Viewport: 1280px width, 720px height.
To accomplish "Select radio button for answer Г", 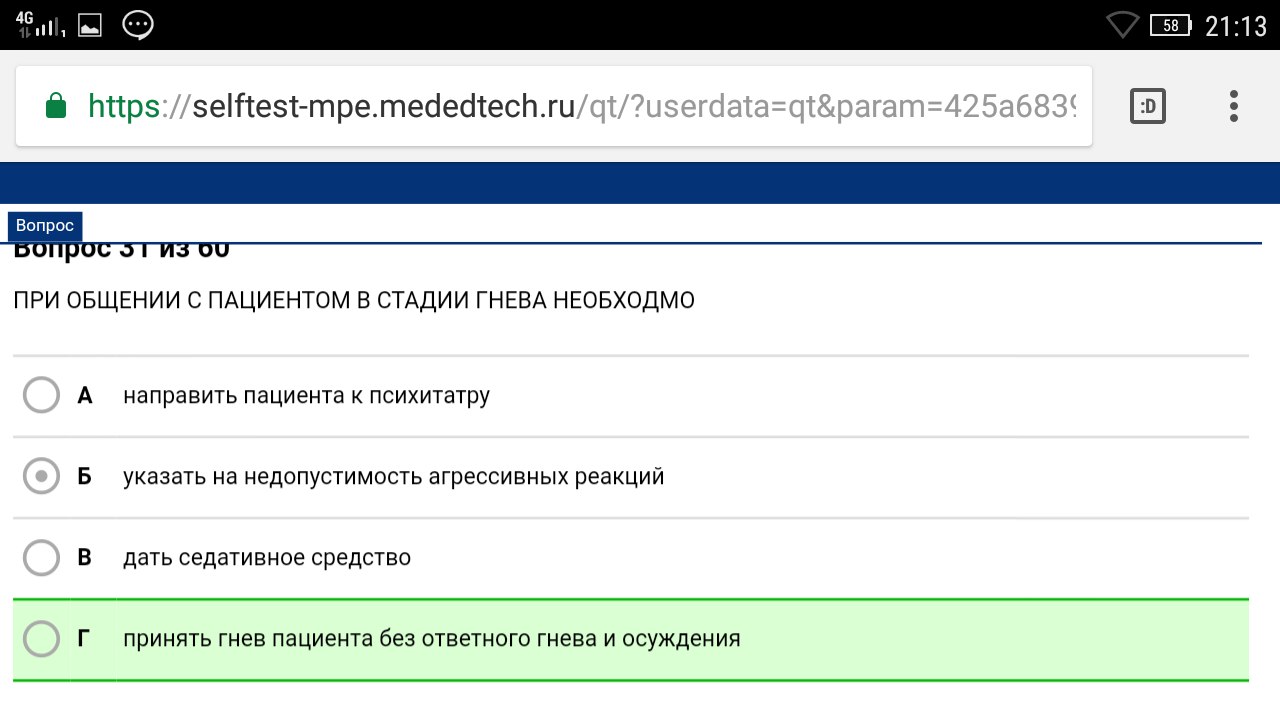I will (x=41, y=638).
